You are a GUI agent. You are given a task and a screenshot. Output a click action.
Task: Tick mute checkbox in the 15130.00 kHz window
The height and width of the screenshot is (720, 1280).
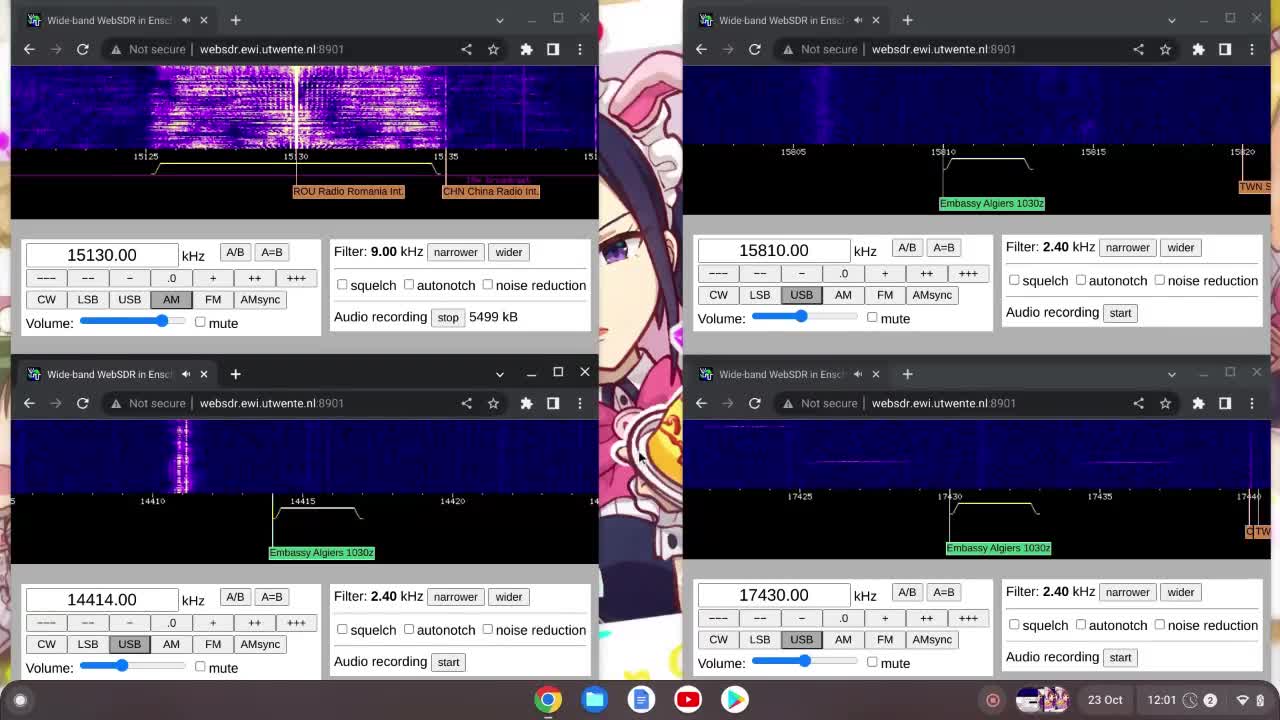coord(200,322)
